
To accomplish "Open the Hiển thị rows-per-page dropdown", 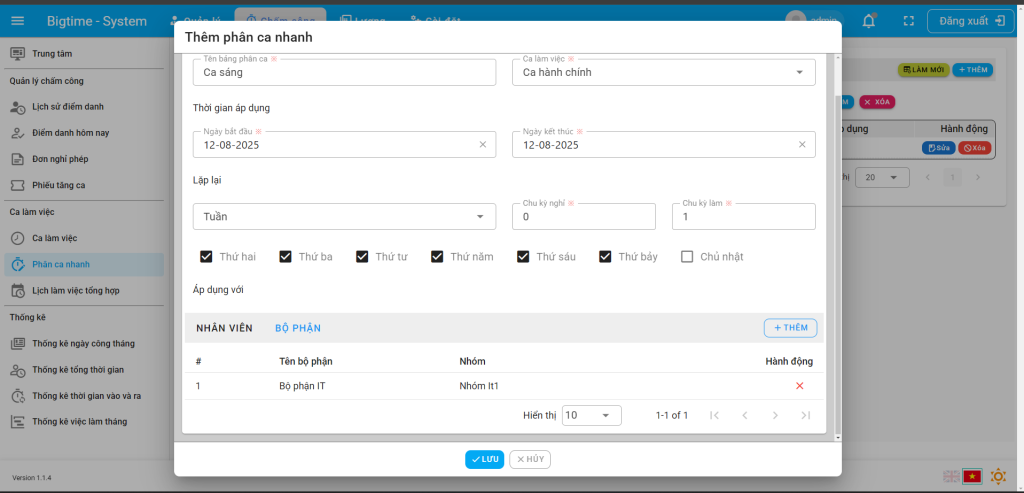I will click(591, 415).
